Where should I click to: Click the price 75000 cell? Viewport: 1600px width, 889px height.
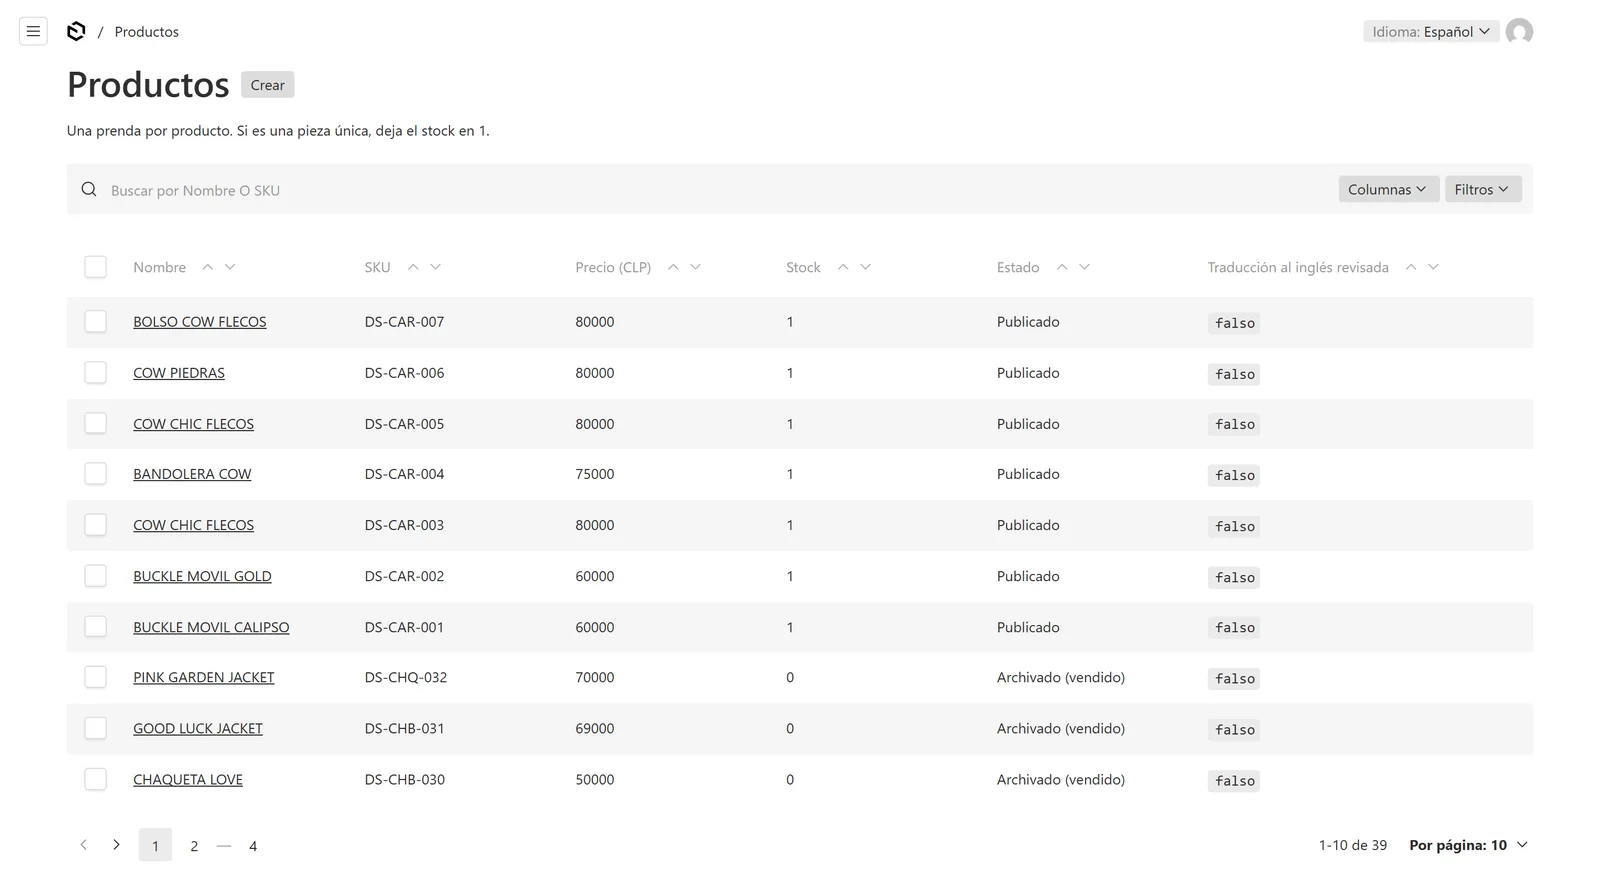(x=595, y=474)
